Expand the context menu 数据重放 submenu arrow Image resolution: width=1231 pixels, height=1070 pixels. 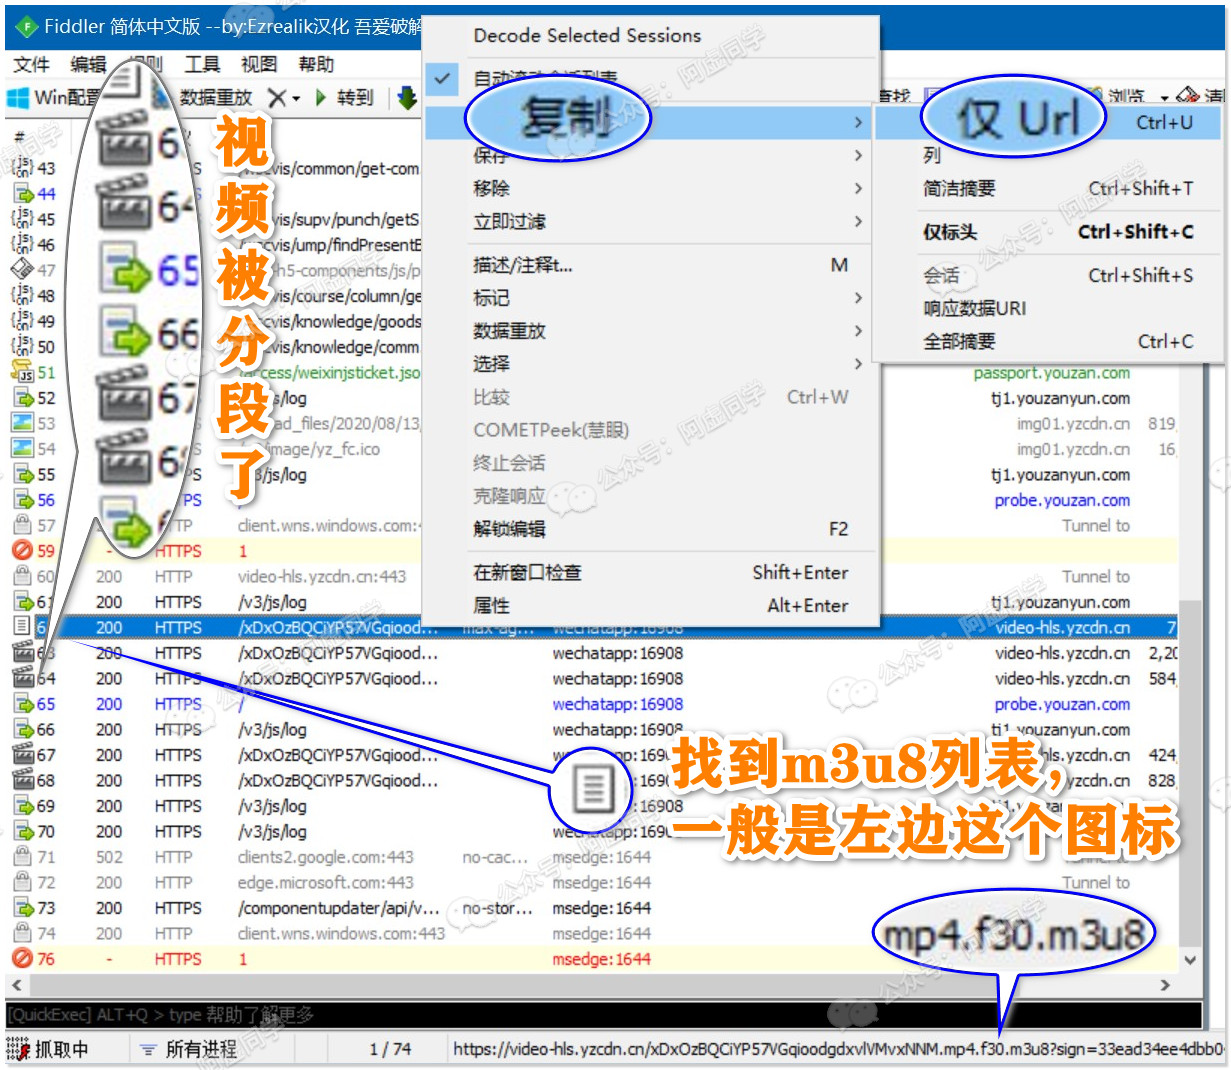(858, 330)
